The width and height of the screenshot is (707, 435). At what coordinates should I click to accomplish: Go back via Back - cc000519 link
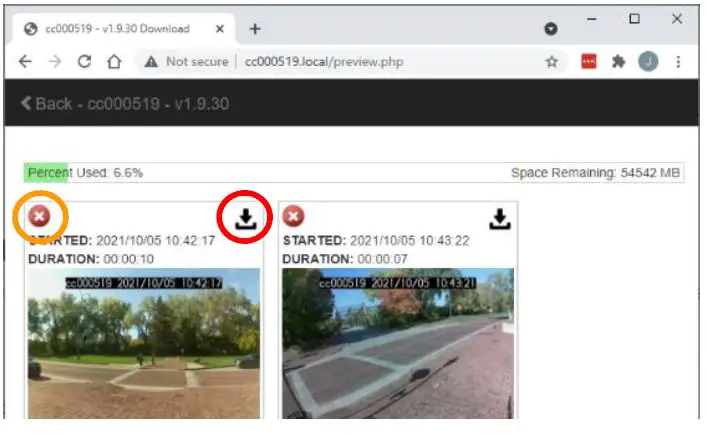coord(125,104)
